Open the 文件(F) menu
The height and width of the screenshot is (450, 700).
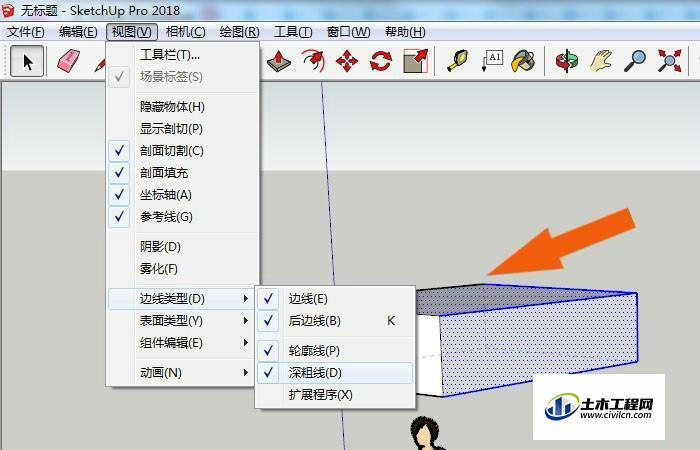click(x=26, y=32)
